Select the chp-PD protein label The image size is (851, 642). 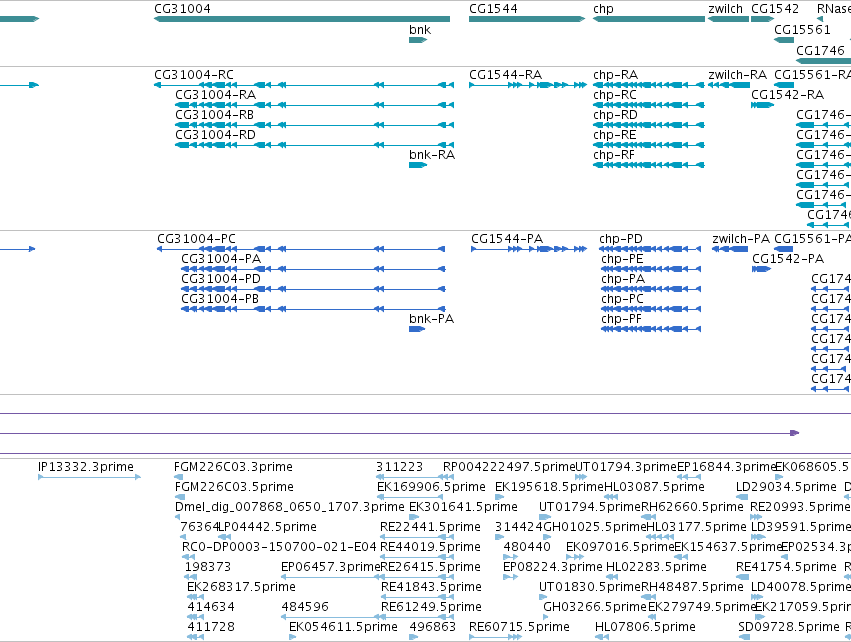click(x=621, y=239)
